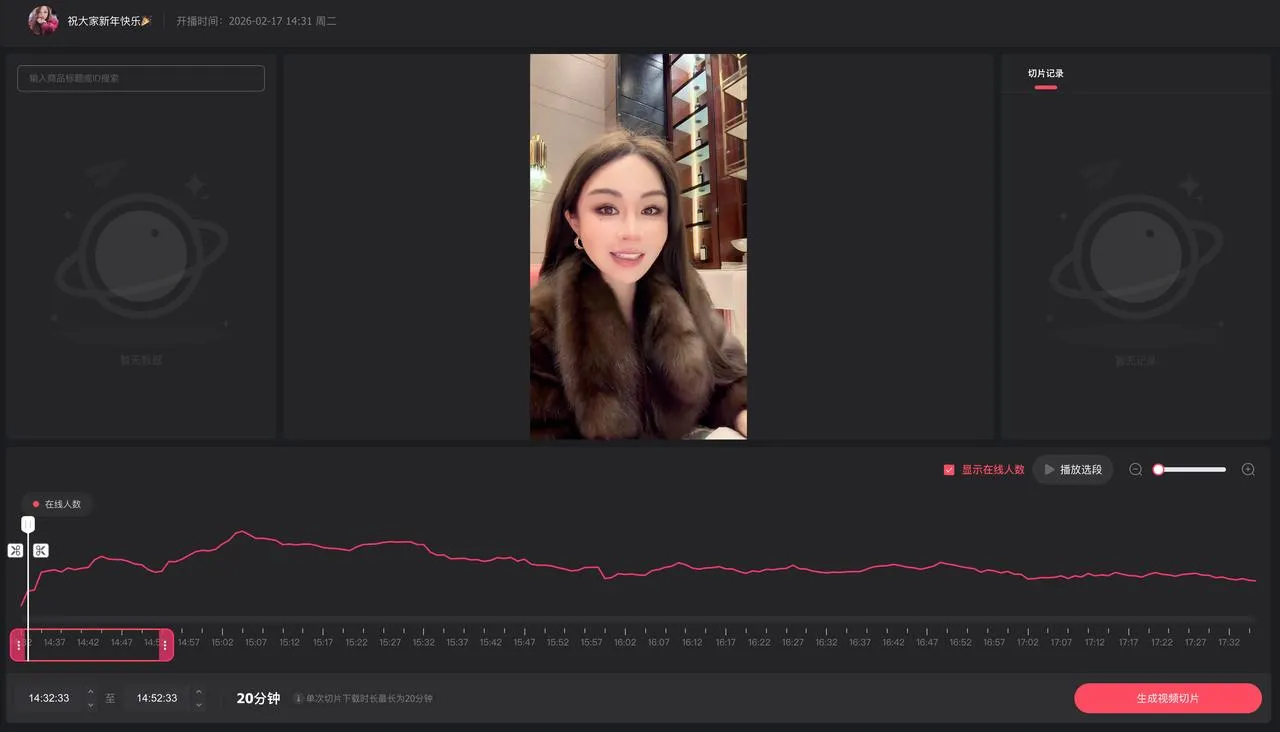Open the 切片记录 tab
This screenshot has height=732, width=1280.
(1046, 73)
